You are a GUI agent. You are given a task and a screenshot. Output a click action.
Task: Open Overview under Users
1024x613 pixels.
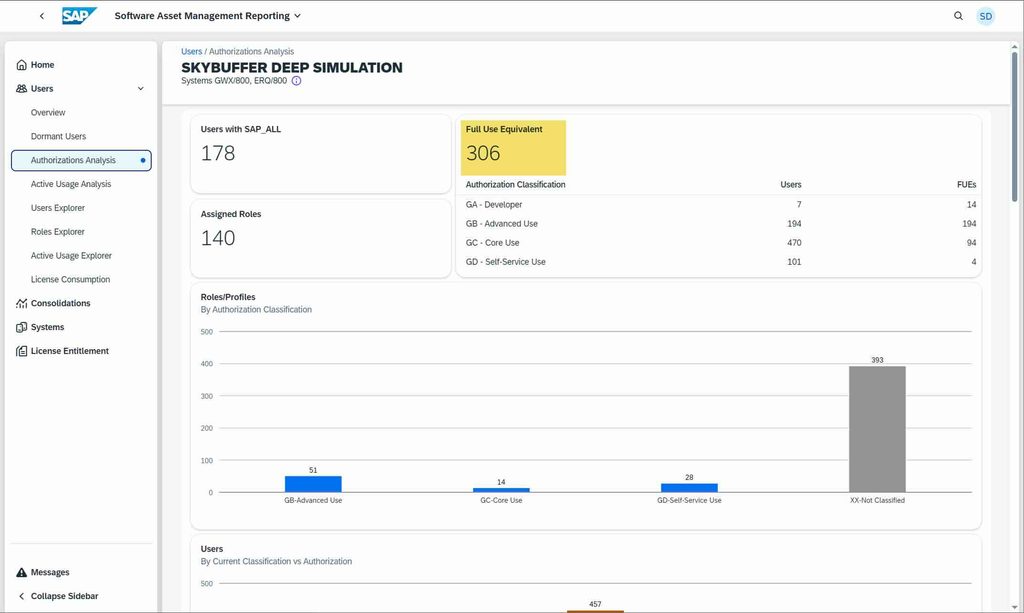click(x=48, y=112)
